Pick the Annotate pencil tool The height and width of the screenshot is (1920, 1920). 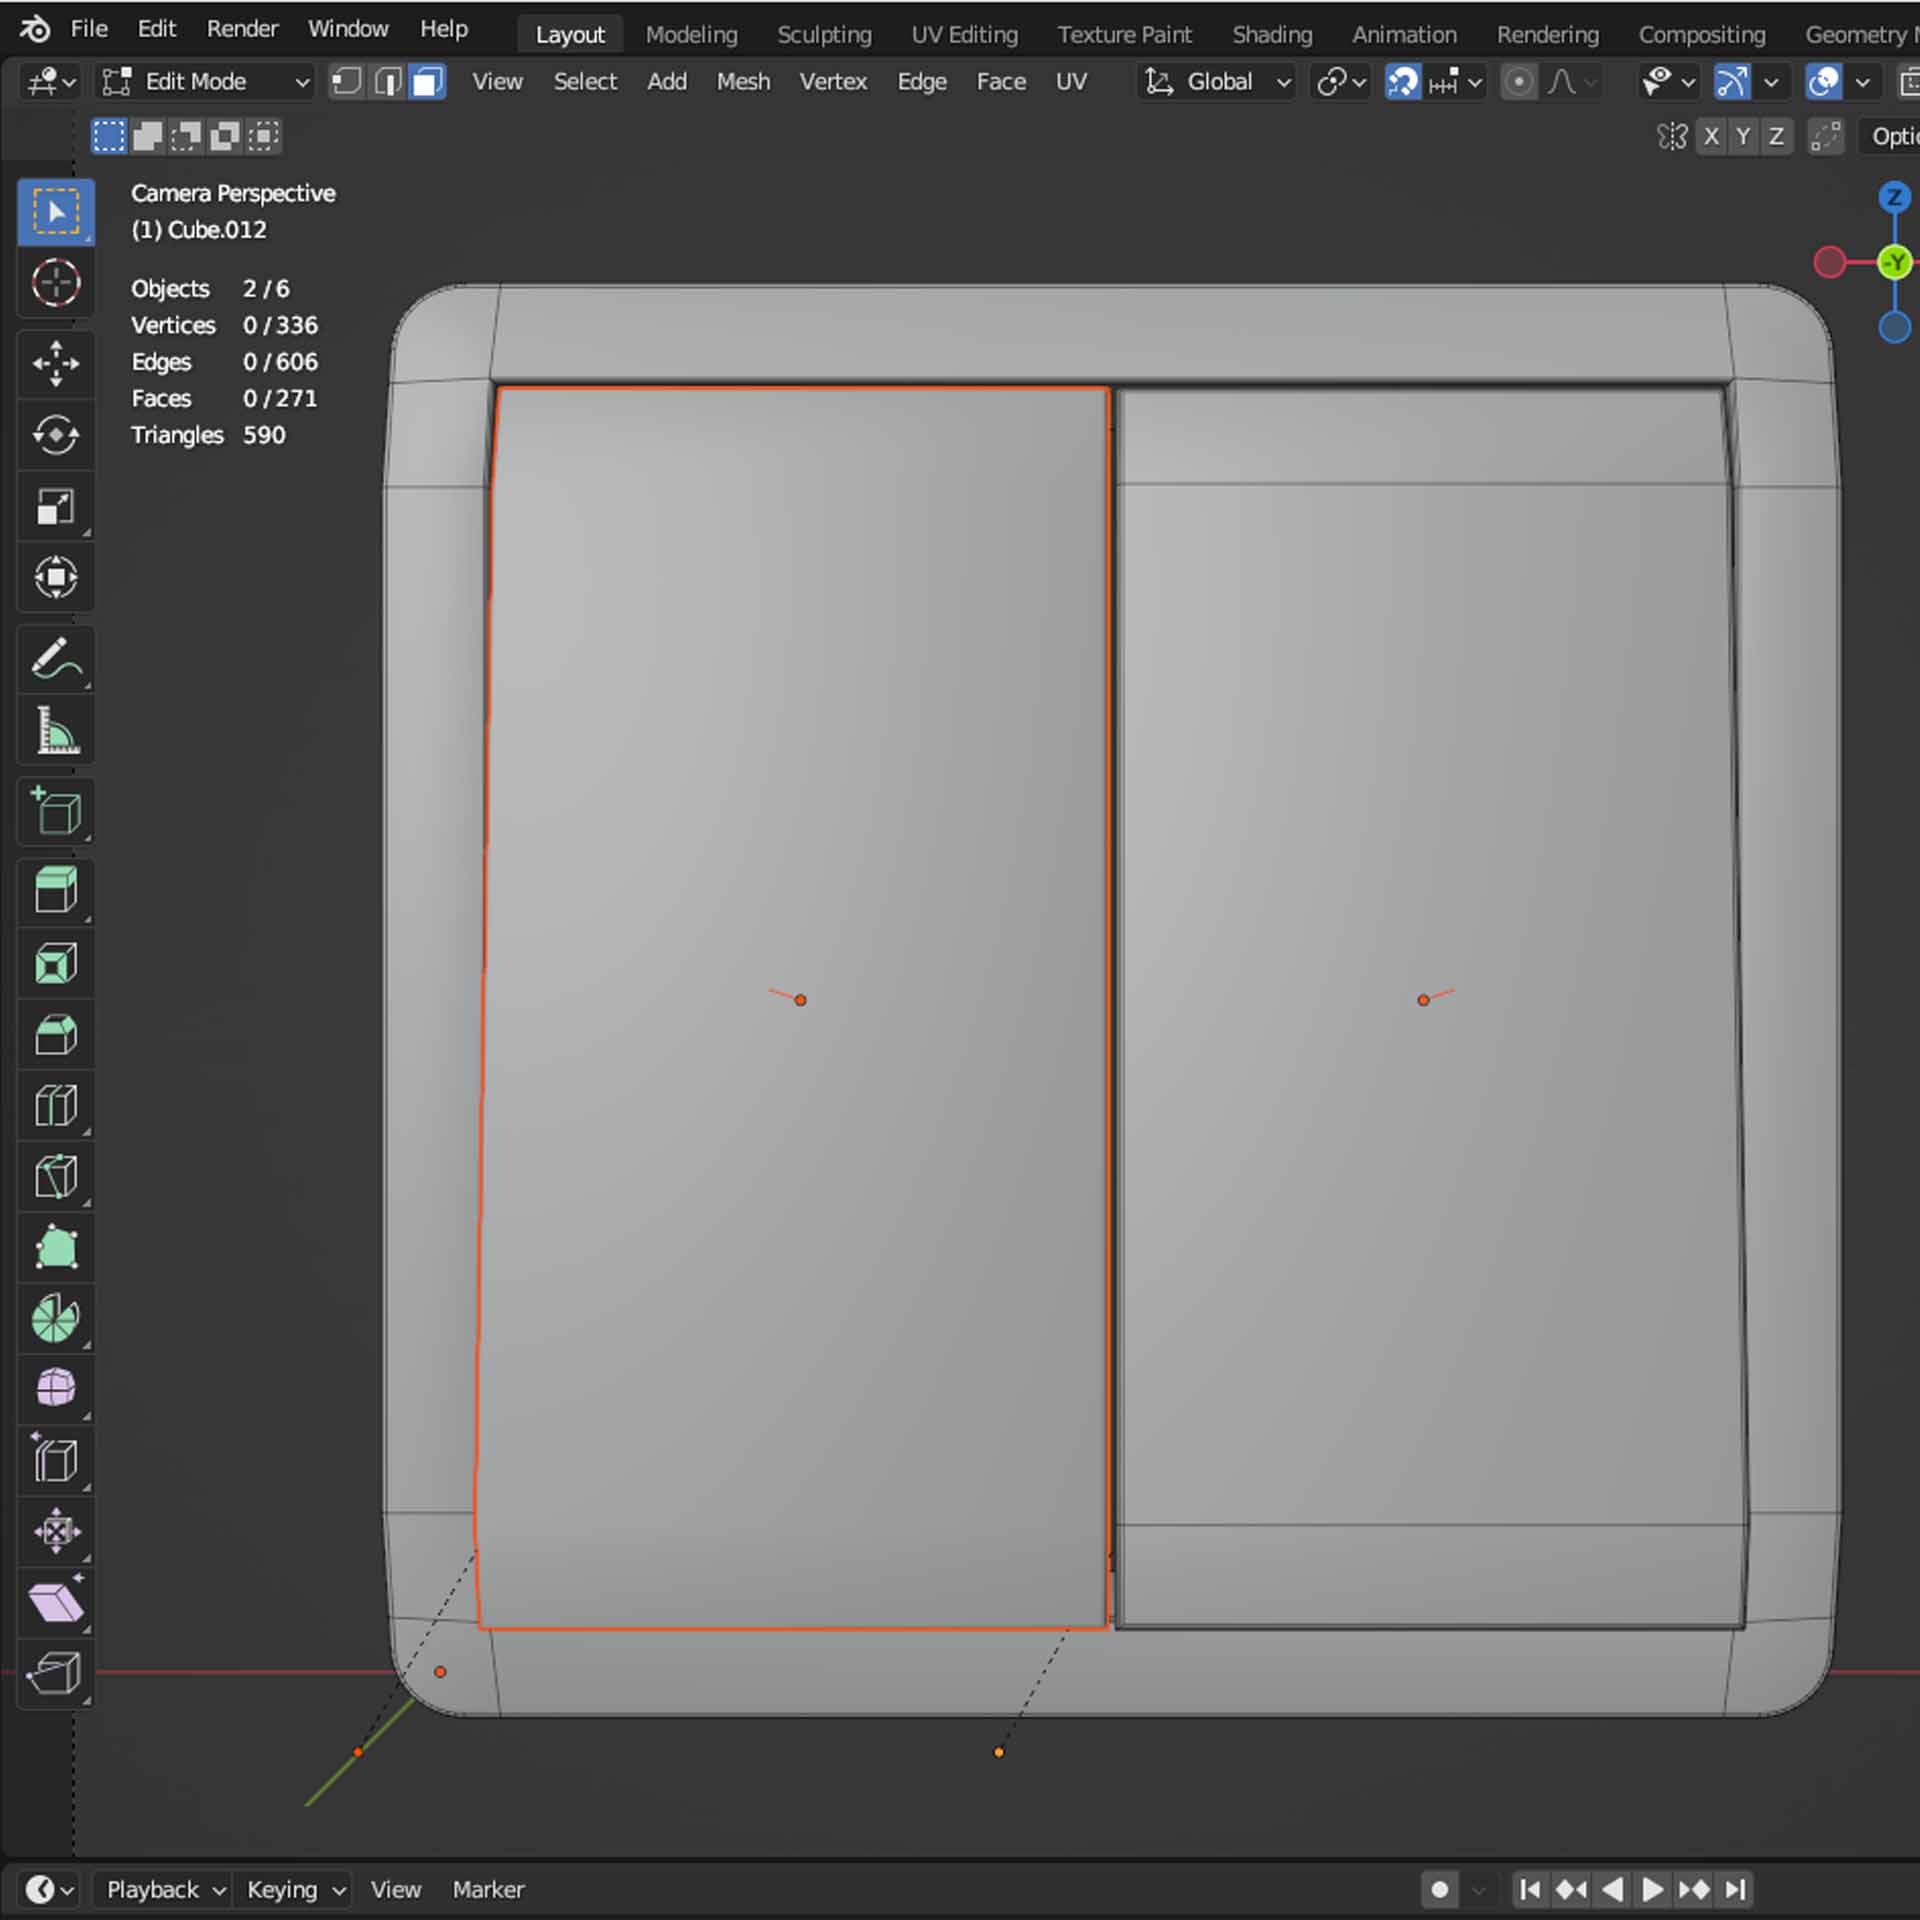tap(55, 659)
